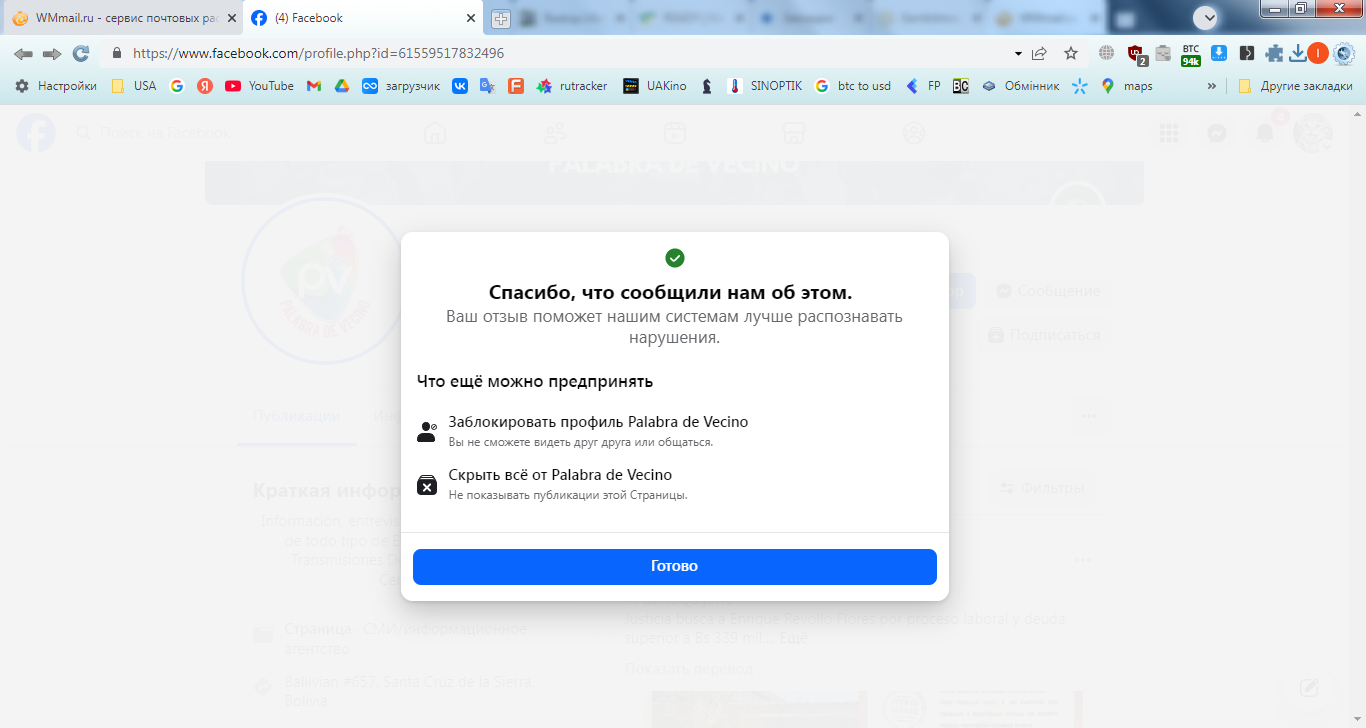
Task: Open the gray globe extension icon
Action: pos(1106,53)
